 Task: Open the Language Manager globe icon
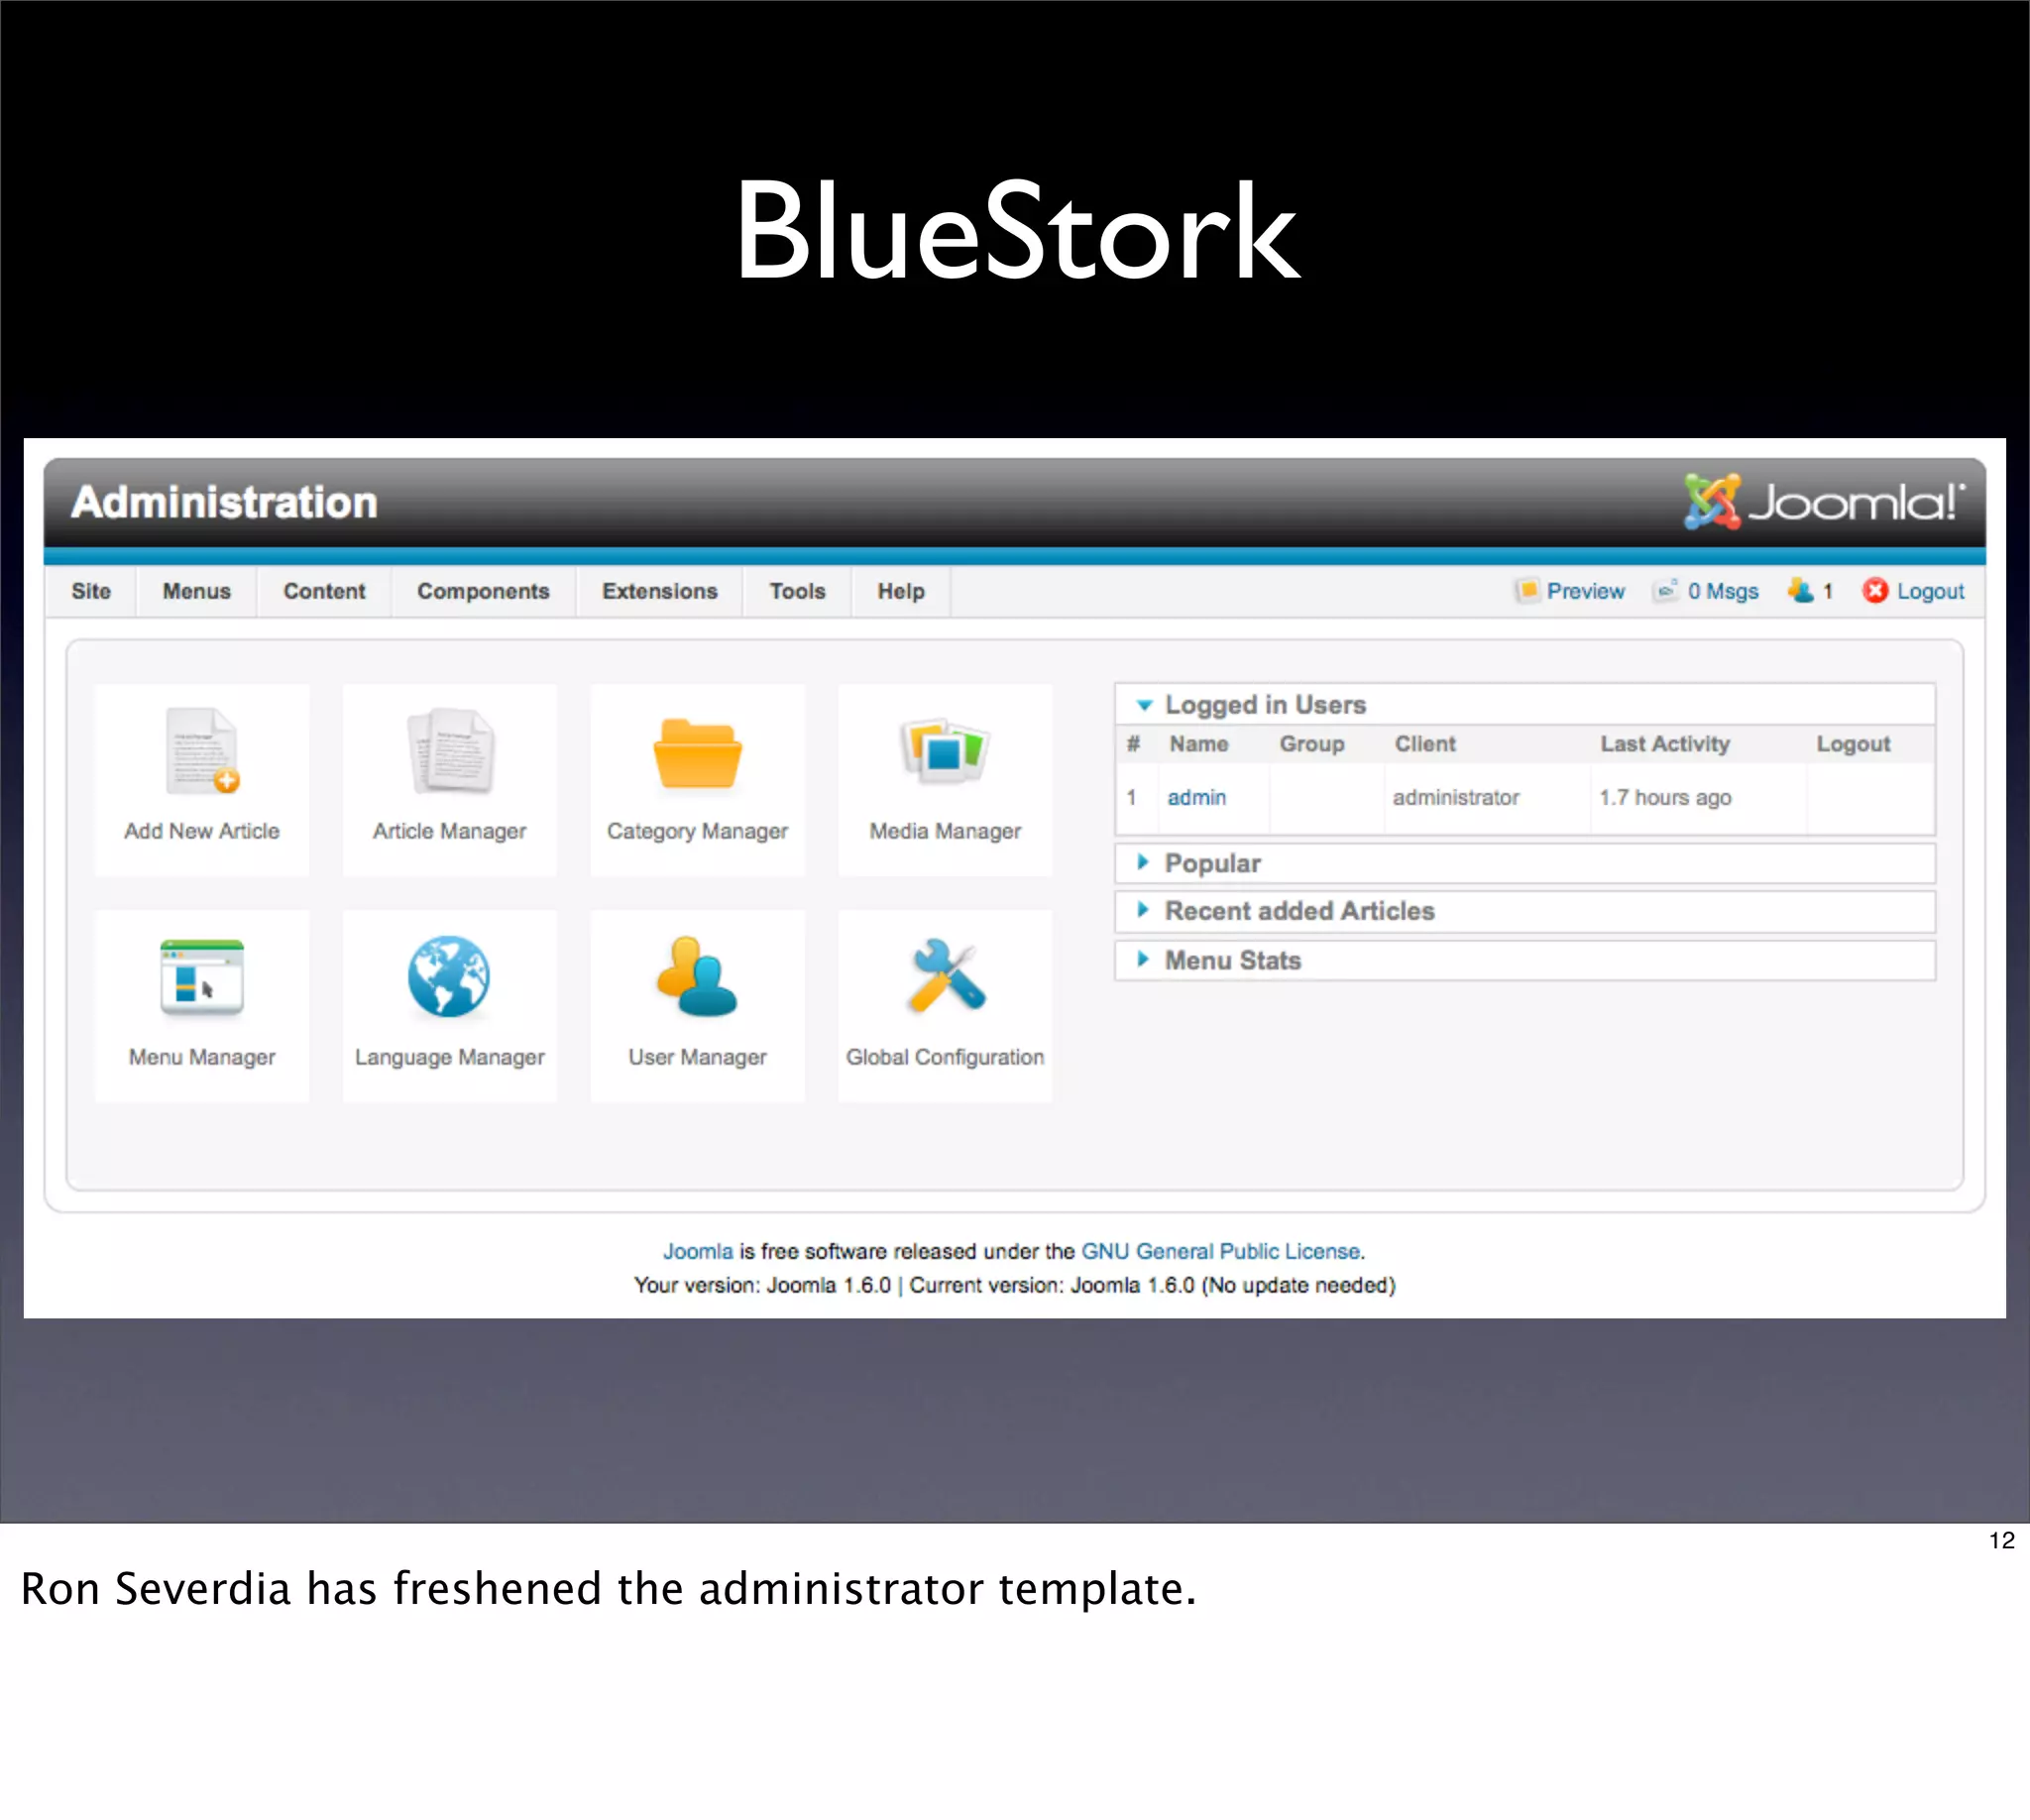[x=449, y=977]
